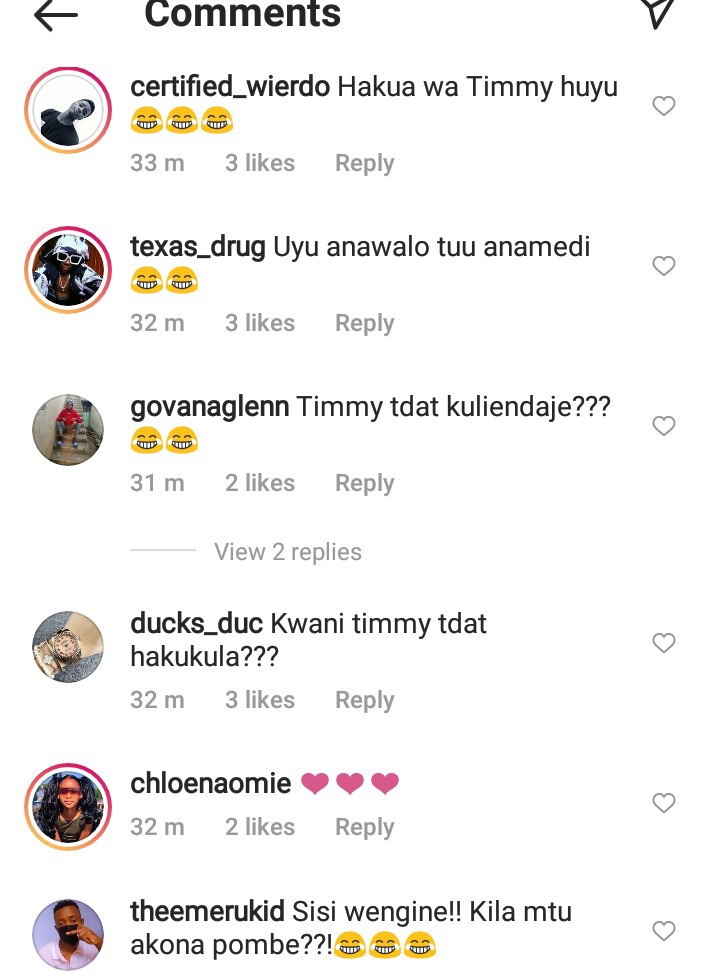
Task: Open the govanaglenn username link
Action: point(210,406)
